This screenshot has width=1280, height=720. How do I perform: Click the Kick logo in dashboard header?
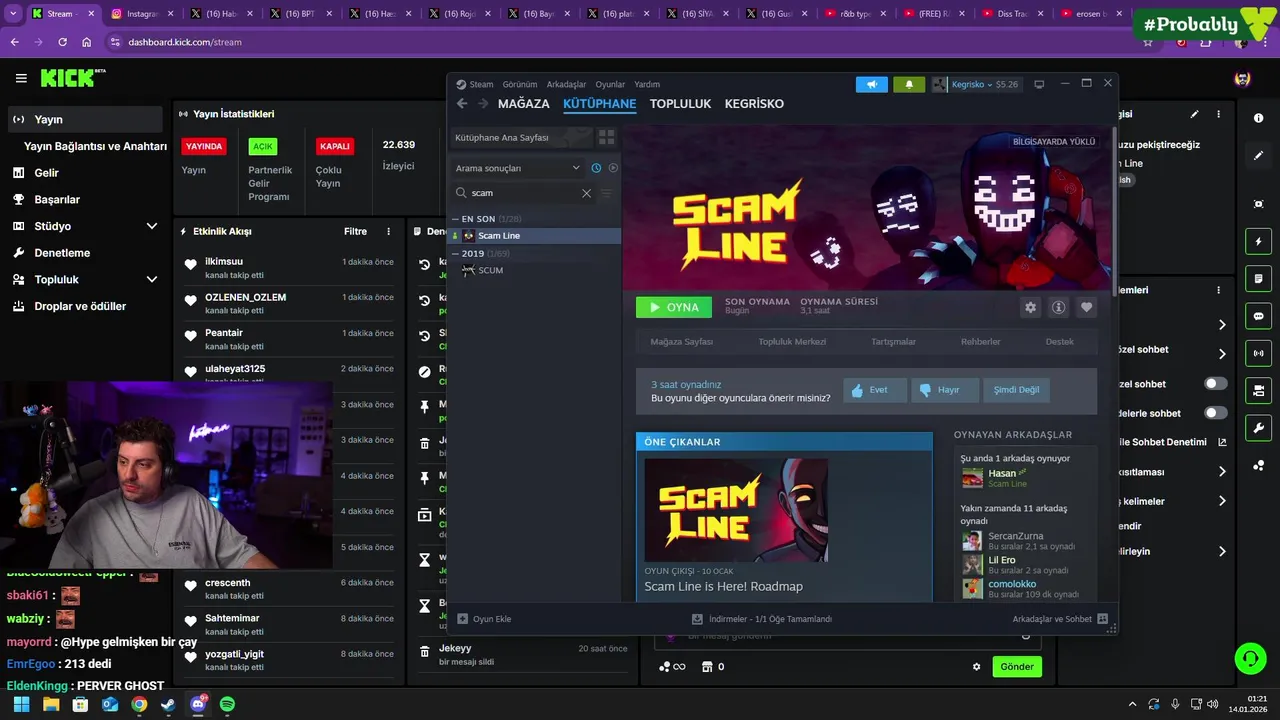point(73,78)
